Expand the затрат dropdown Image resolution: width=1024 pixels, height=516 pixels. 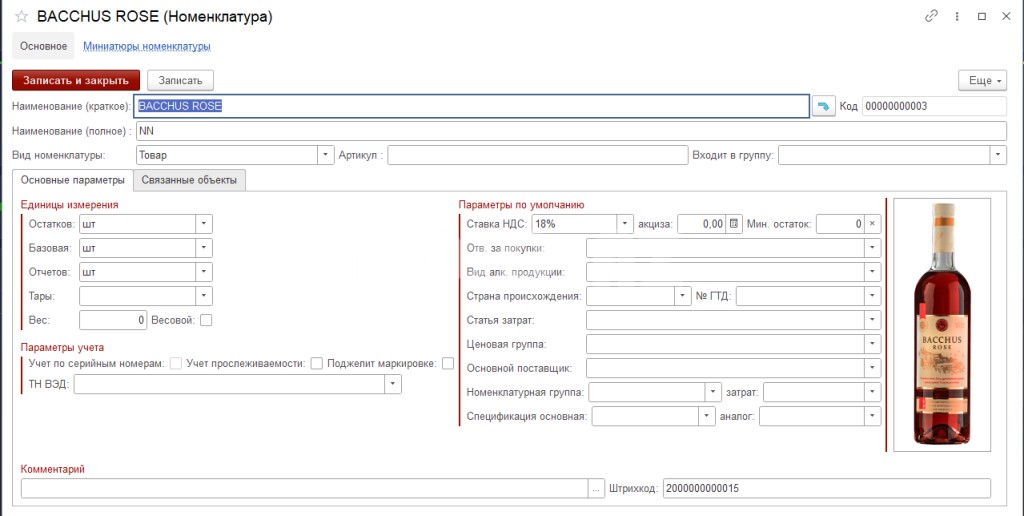[872, 392]
